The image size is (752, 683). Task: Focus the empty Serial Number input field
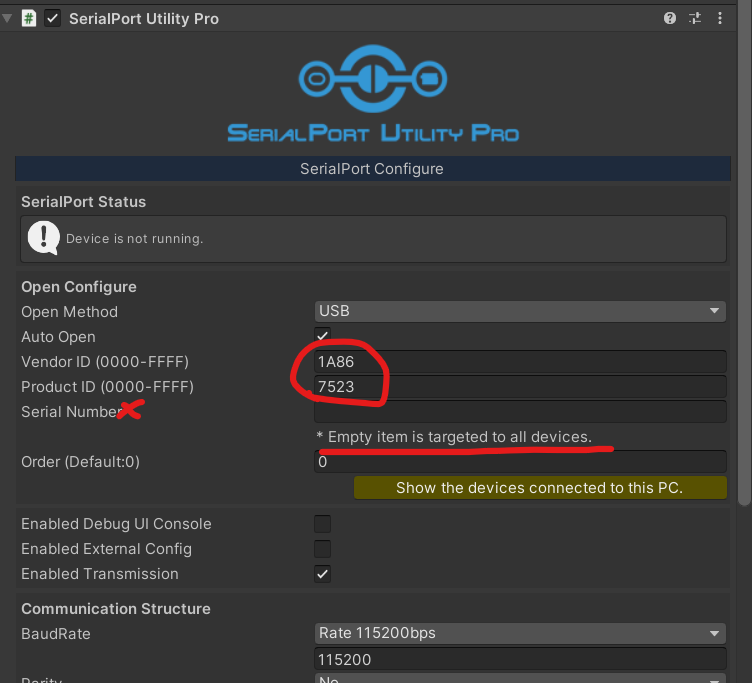click(519, 412)
